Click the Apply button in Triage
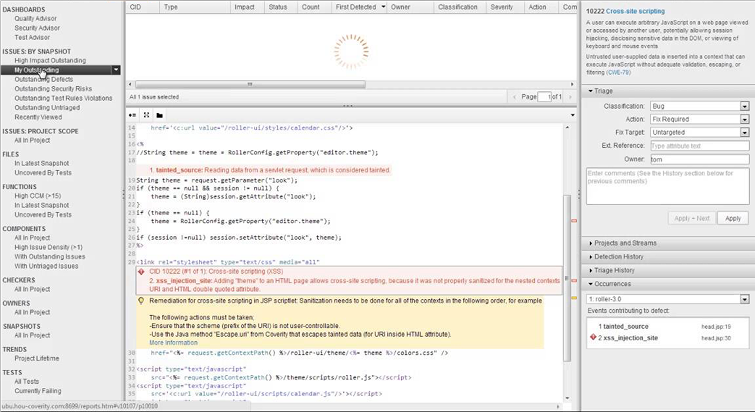 (733, 218)
